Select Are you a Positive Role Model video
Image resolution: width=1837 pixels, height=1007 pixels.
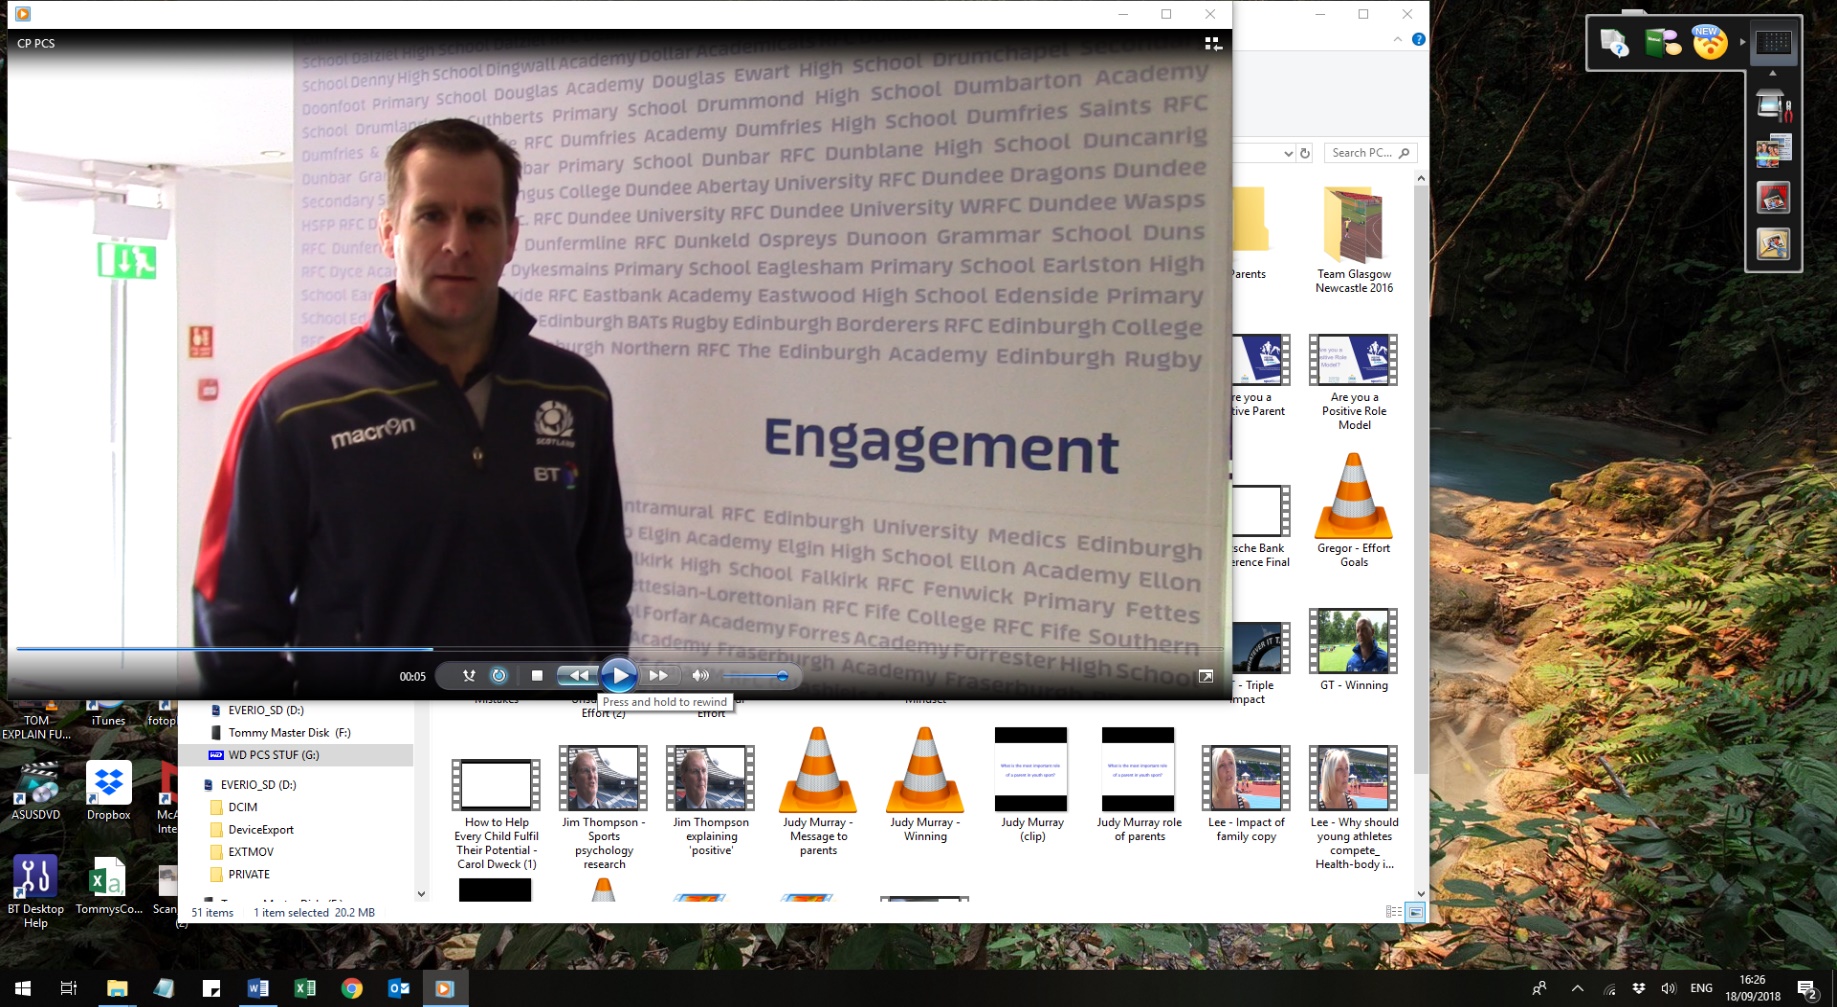tap(1354, 383)
